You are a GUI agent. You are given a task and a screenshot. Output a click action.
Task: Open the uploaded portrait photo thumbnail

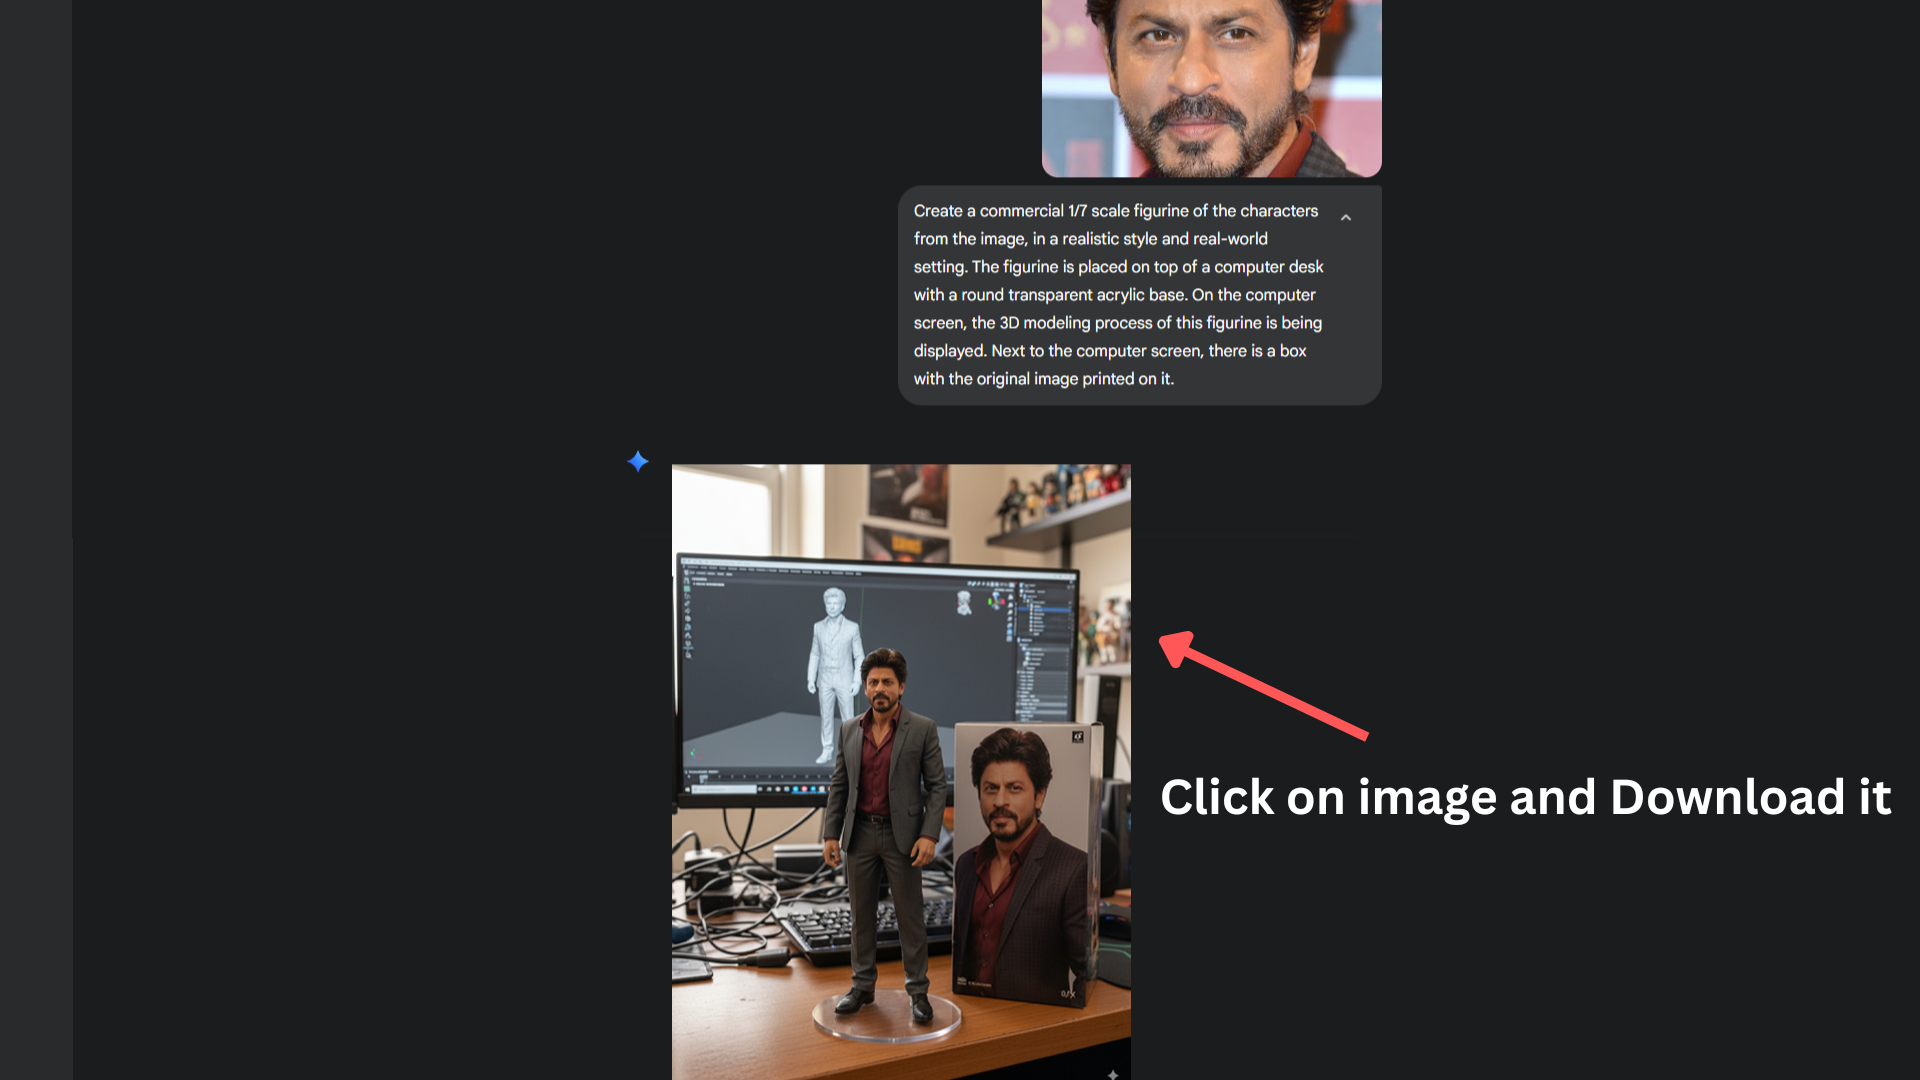coord(1211,88)
